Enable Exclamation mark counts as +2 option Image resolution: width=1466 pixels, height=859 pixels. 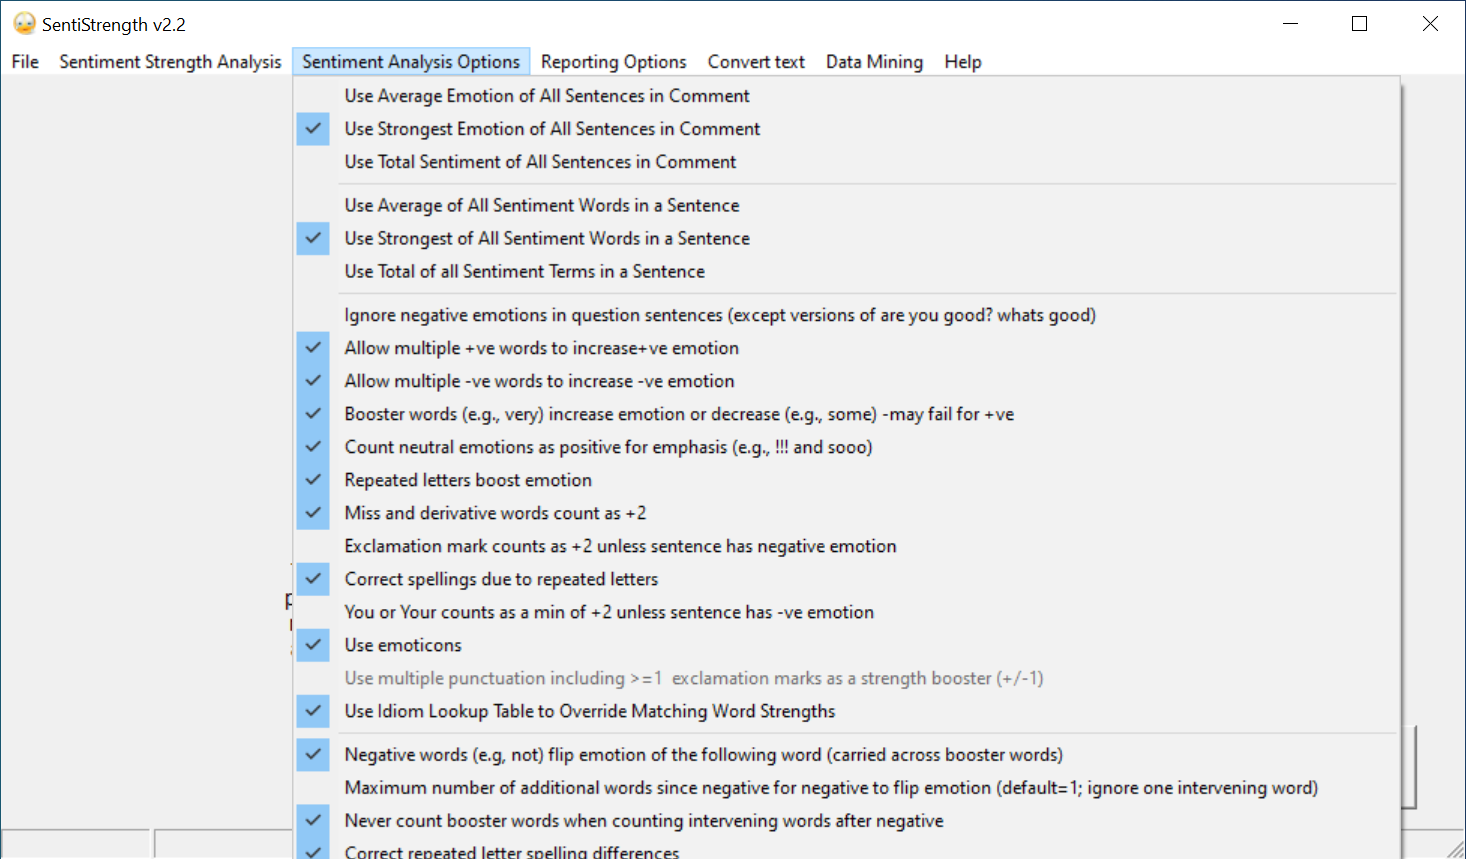(620, 546)
